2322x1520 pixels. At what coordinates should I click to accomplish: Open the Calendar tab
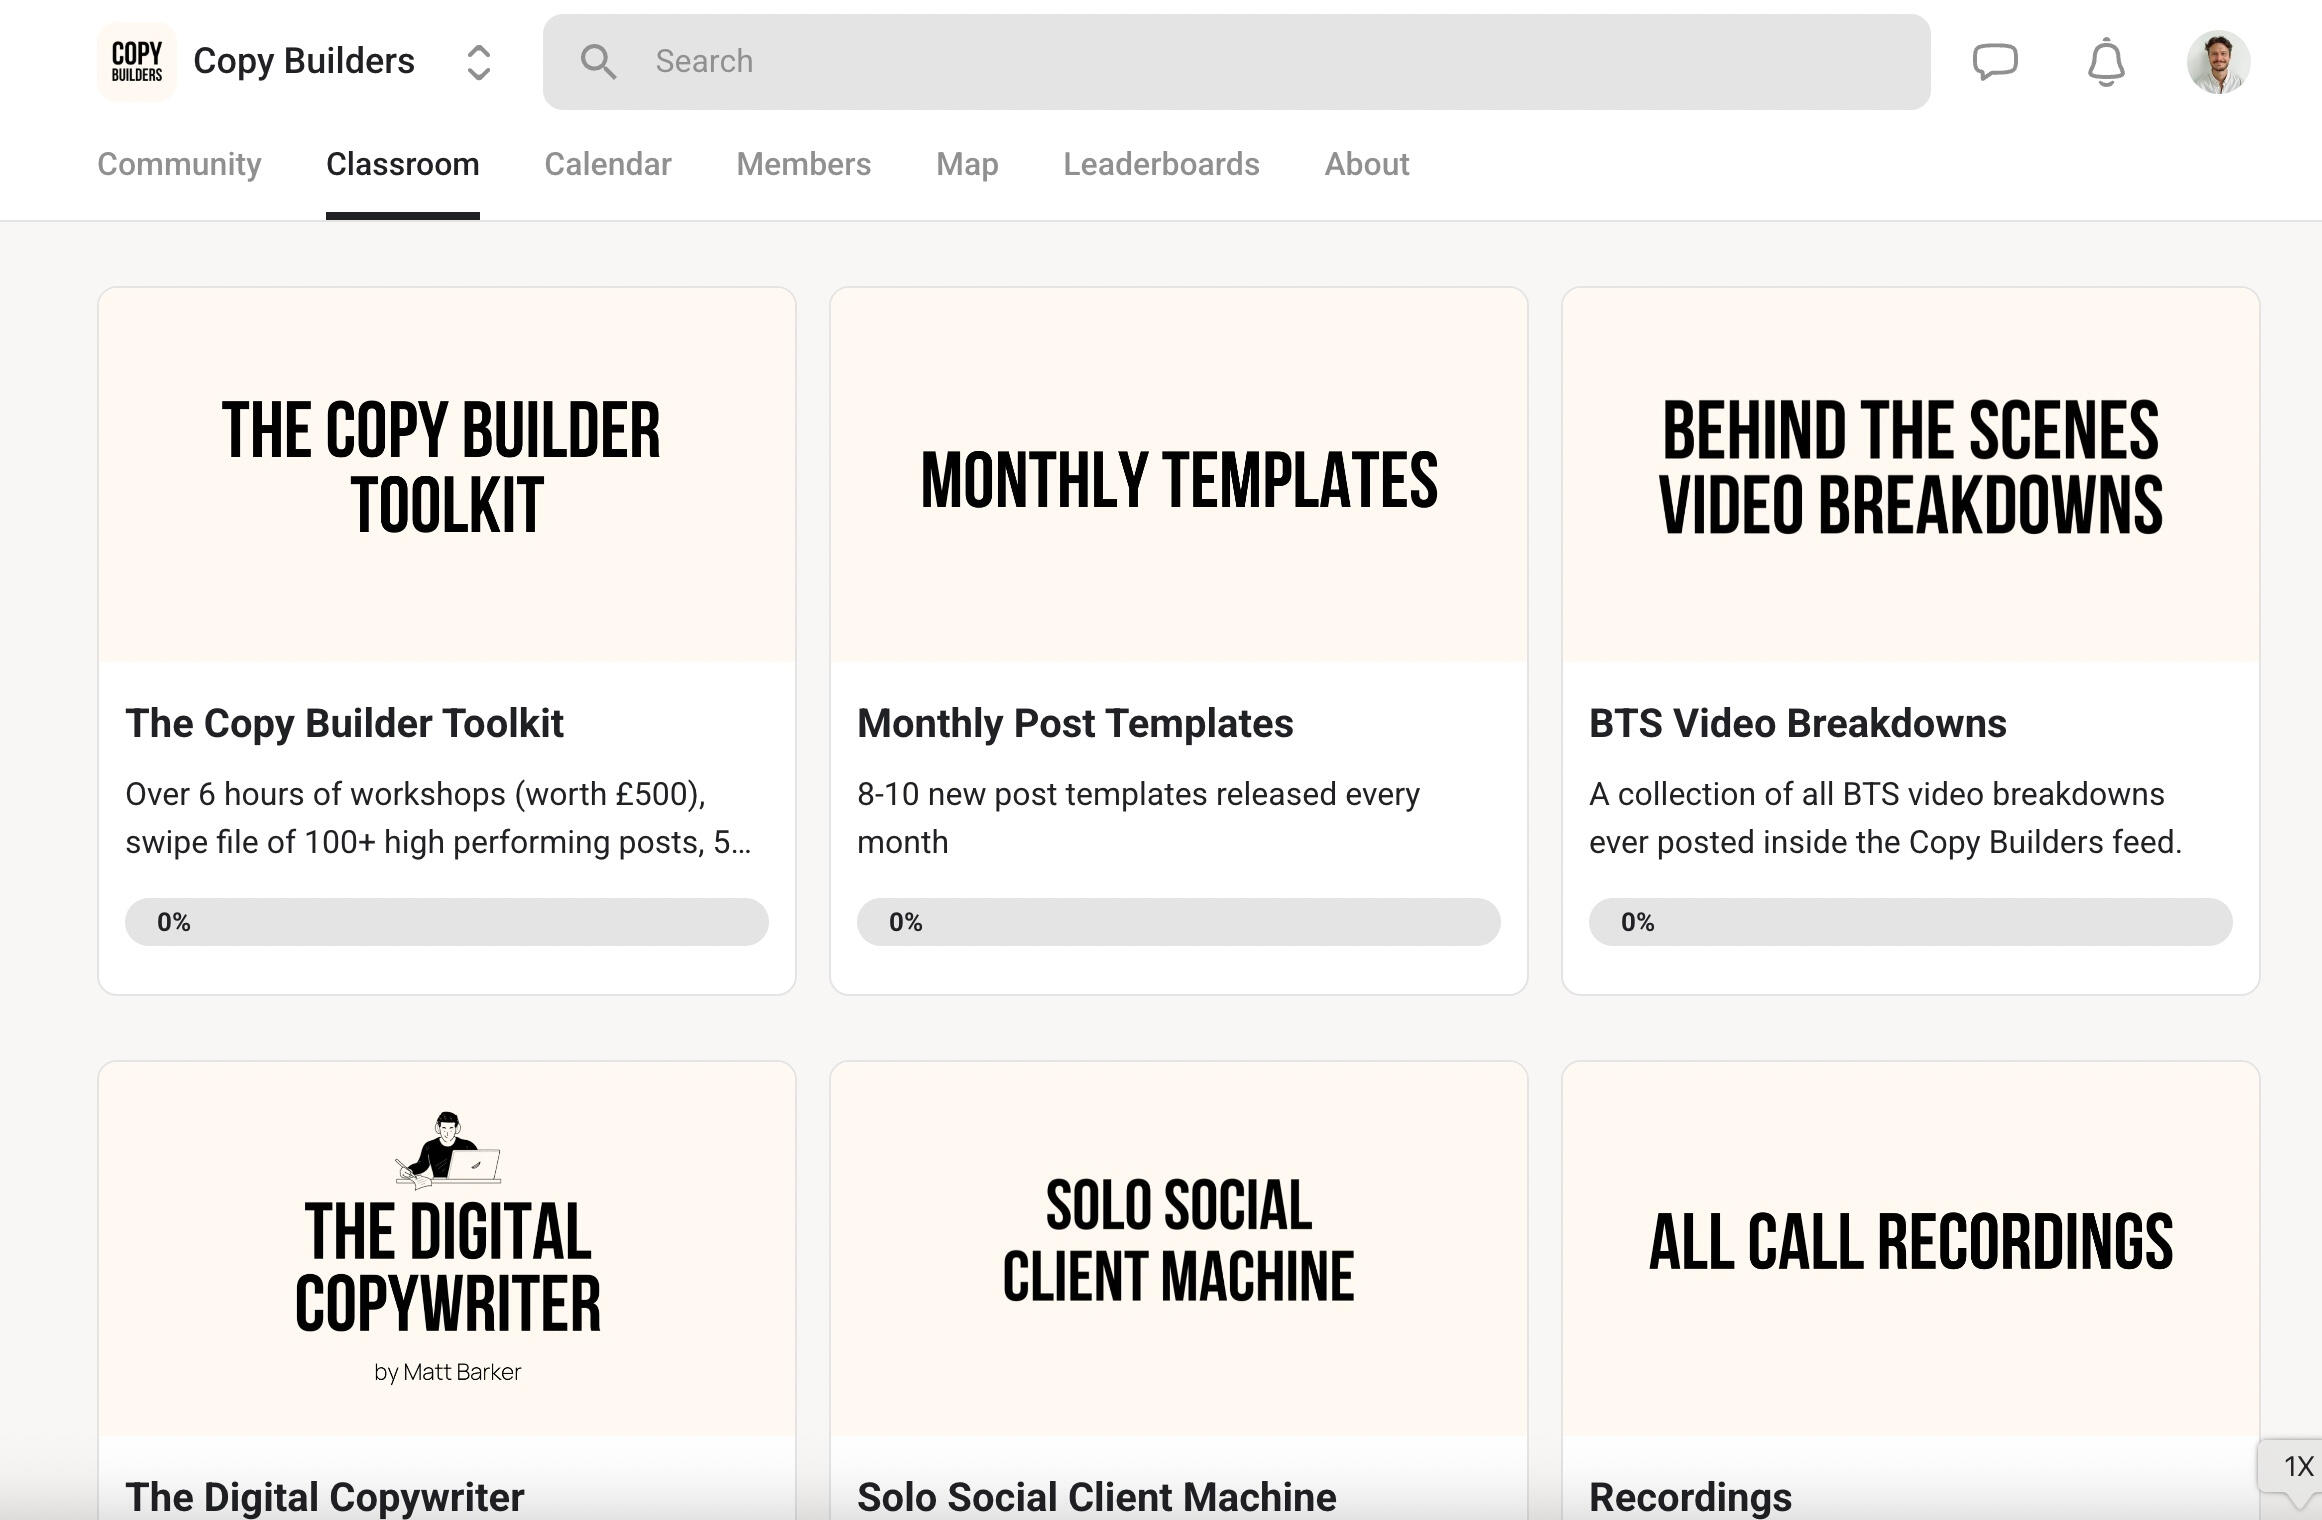pyautogui.click(x=607, y=164)
